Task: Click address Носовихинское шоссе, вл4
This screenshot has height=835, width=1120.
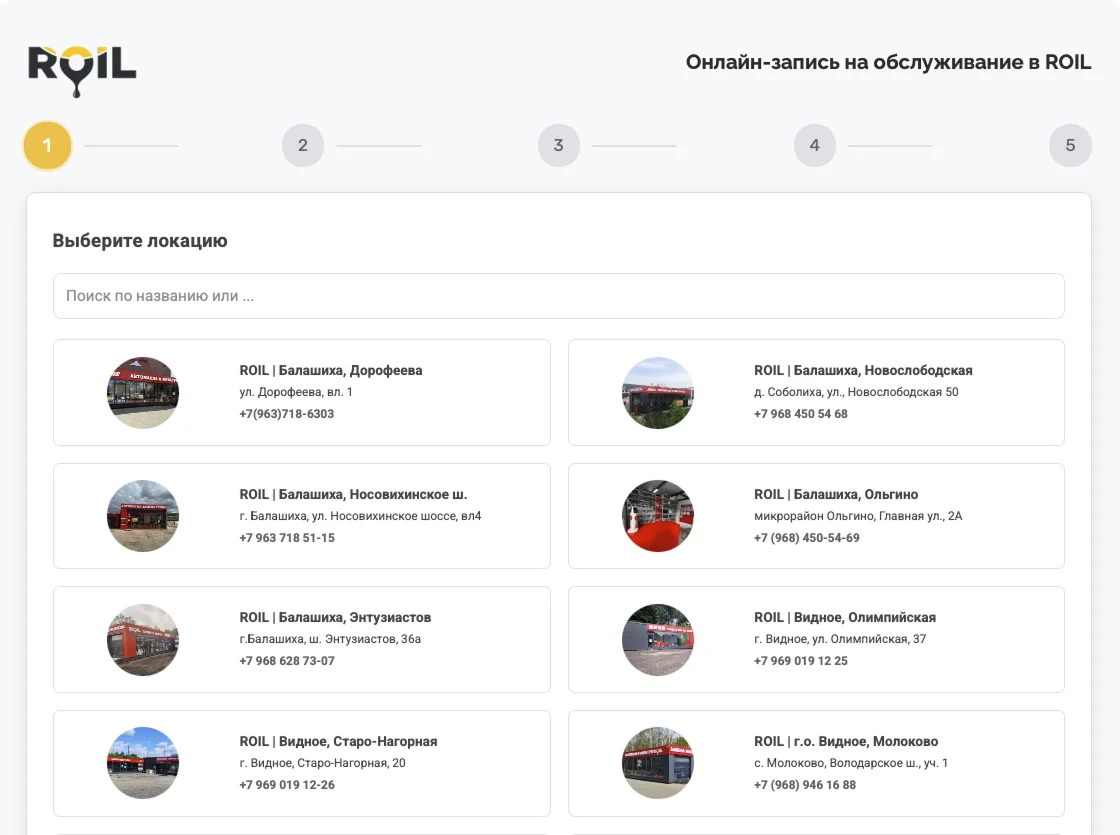Action: [360, 516]
